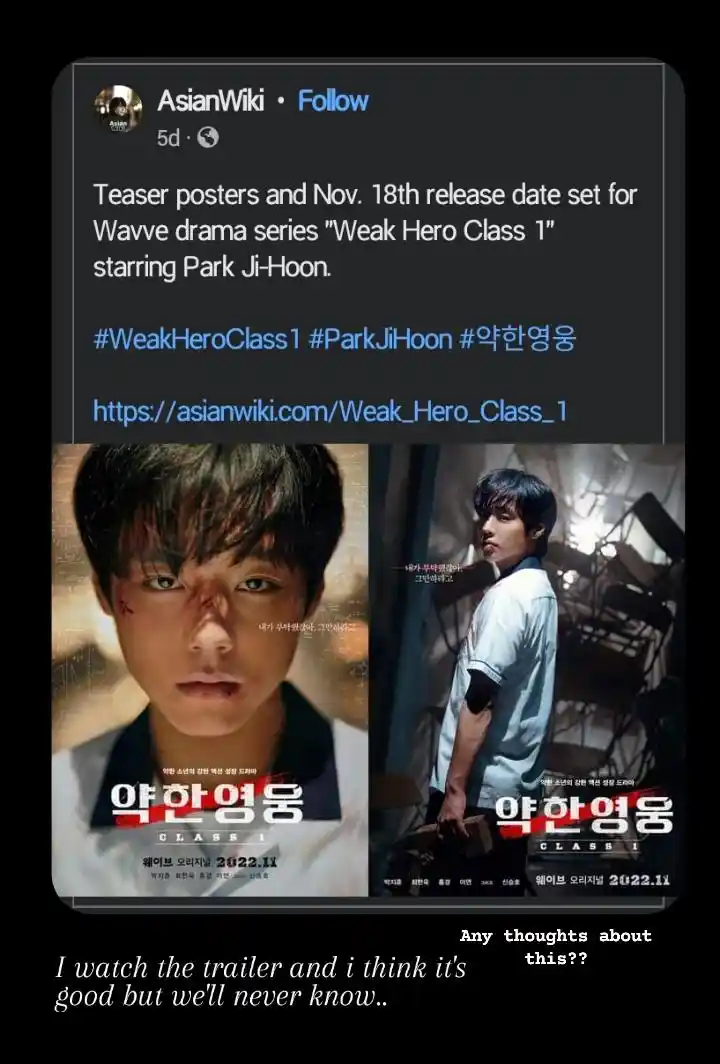720x1064 pixels.
Task: Open the AsianWiki profile picture
Action: click(x=118, y=109)
